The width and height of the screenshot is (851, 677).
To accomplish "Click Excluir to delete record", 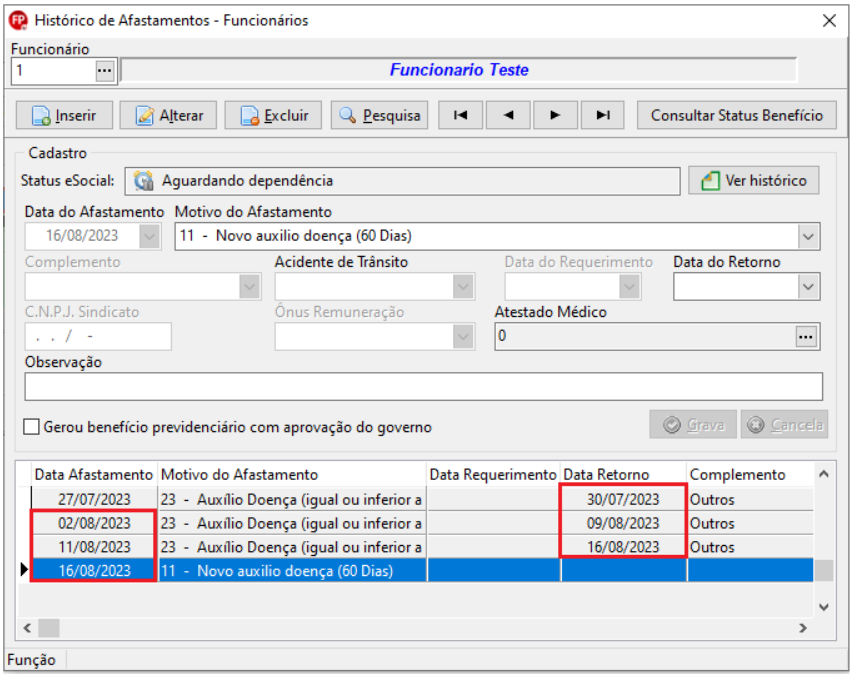I will tap(273, 115).
